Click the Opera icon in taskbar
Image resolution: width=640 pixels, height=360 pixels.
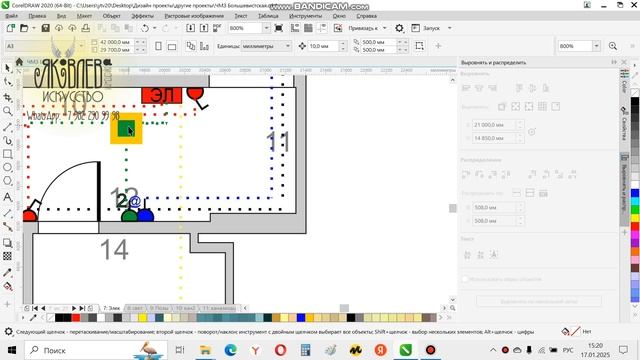[x=280, y=350]
